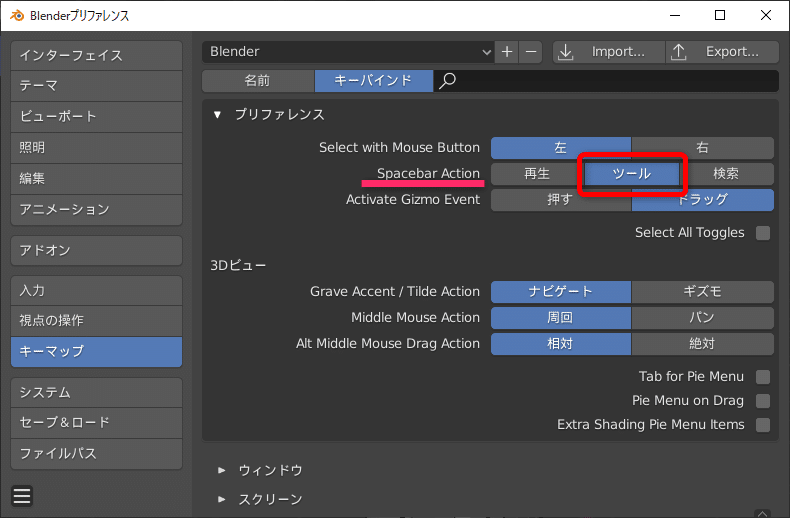This screenshot has height=518, width=790.
Task: Set Select with Mouse Button to 右
Action: 702,148
